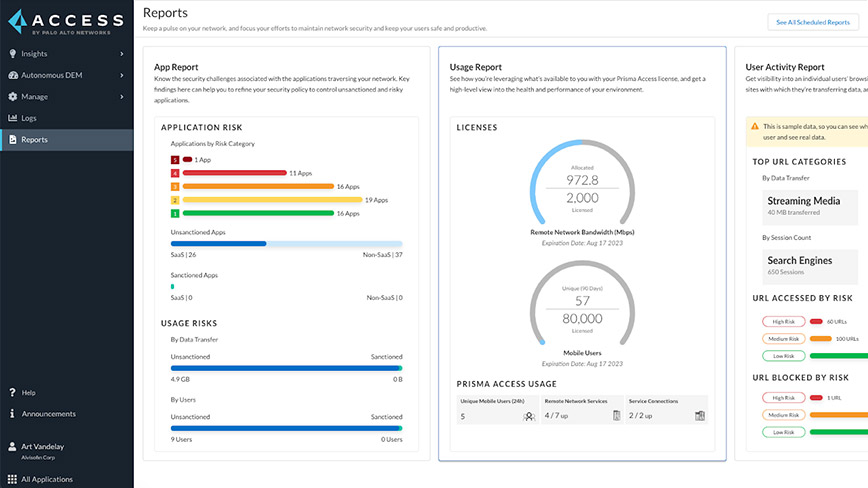Click the Autonomous DEM gauge icon

12,75
